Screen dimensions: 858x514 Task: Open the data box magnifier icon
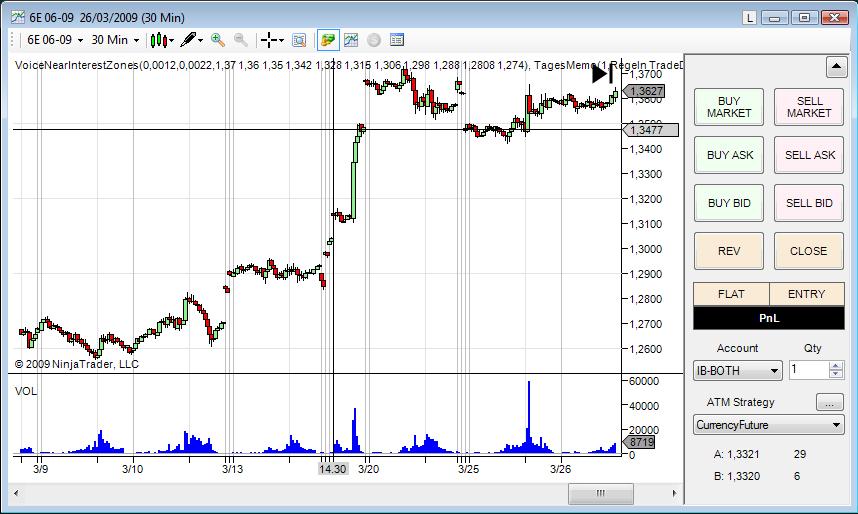point(299,40)
